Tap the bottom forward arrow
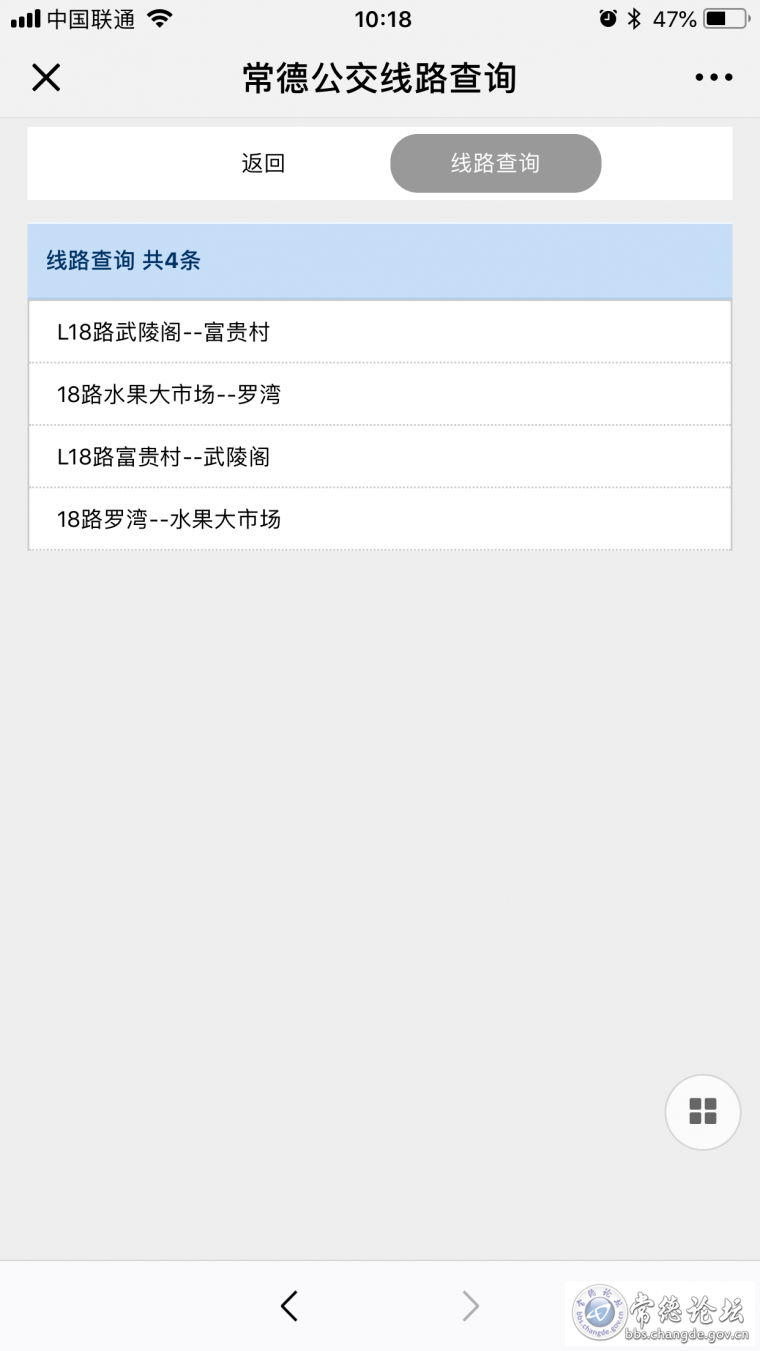 [470, 1305]
